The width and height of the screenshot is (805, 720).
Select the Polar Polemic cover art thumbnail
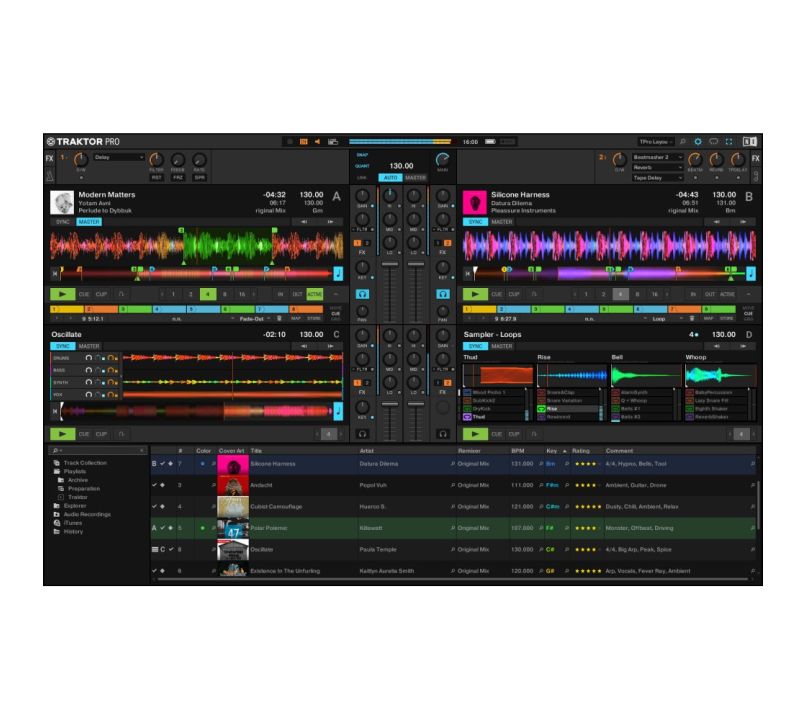232,527
